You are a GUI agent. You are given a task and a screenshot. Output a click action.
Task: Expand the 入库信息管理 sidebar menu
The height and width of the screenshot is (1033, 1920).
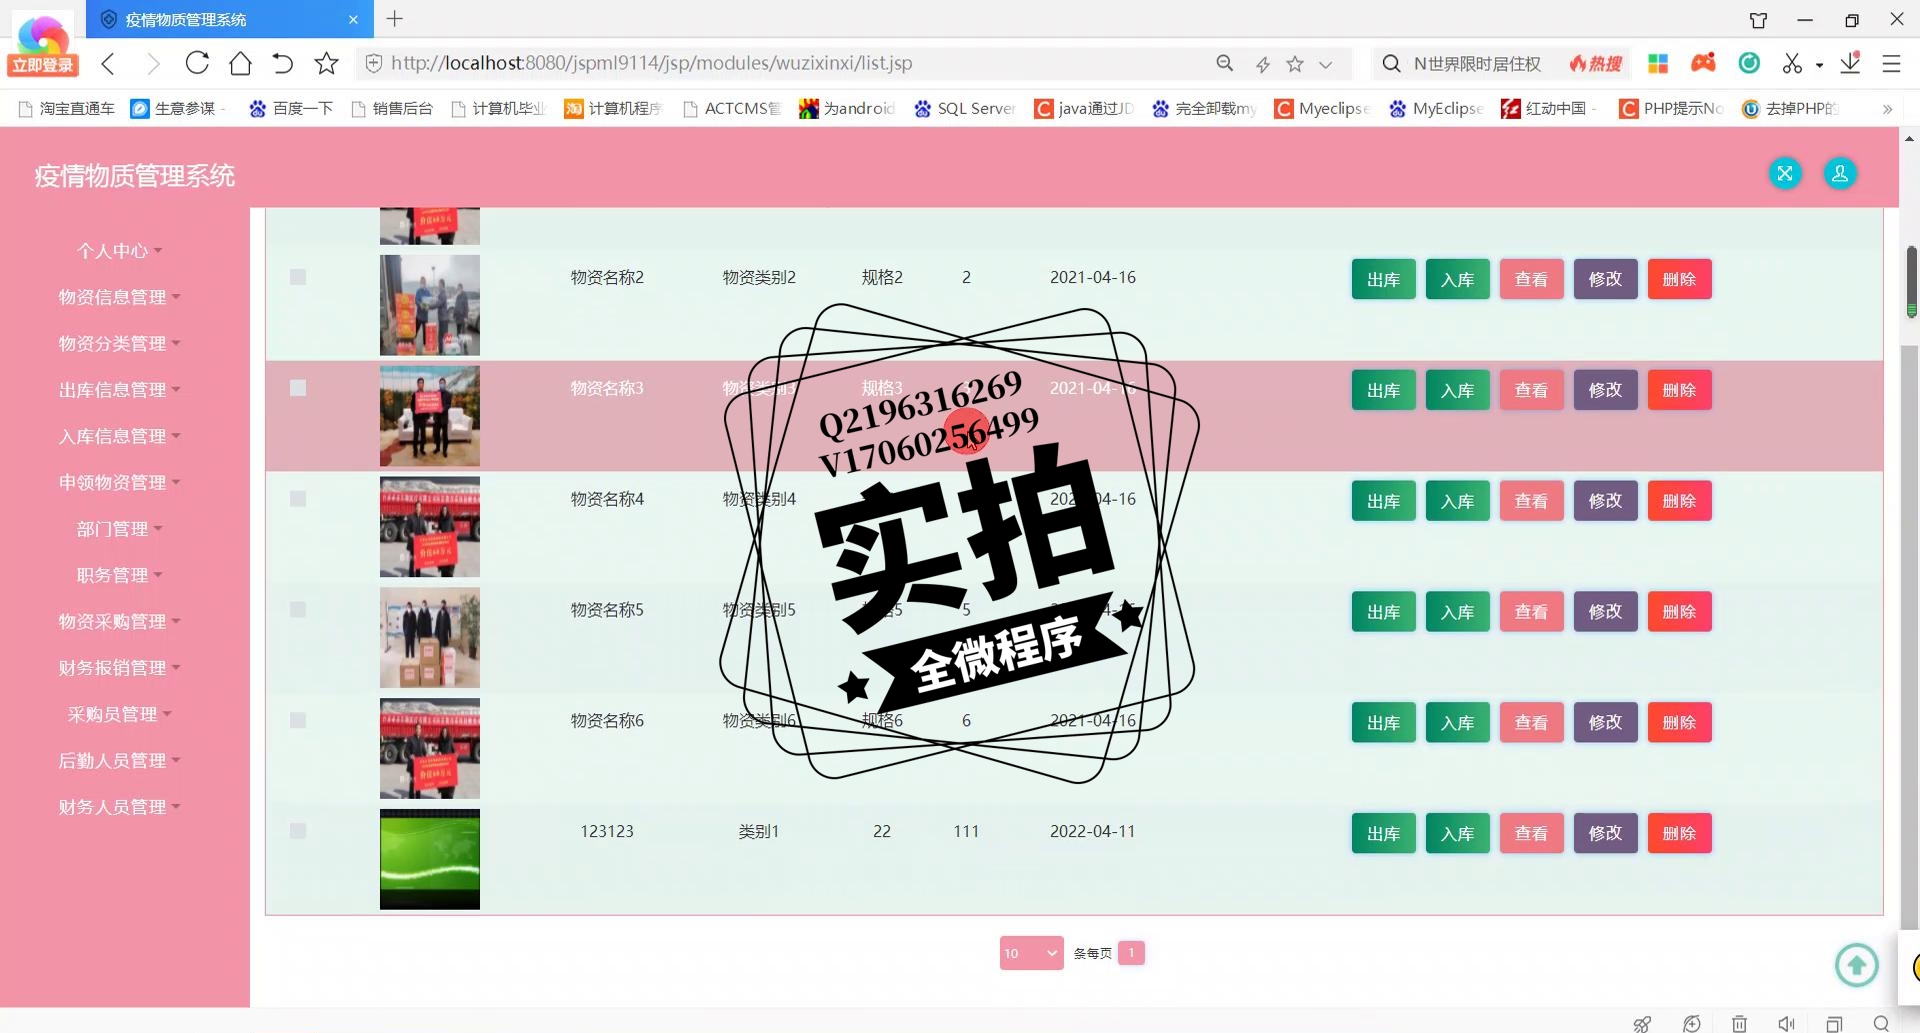119,436
